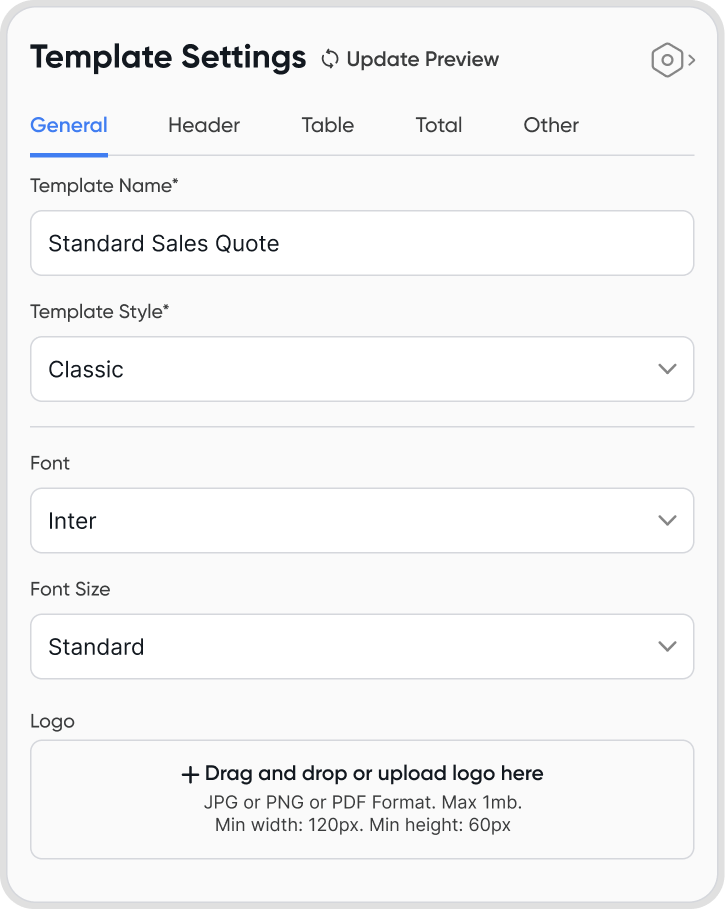This screenshot has height=909, width=725.
Task: Open the Other tab
Action: (551, 126)
